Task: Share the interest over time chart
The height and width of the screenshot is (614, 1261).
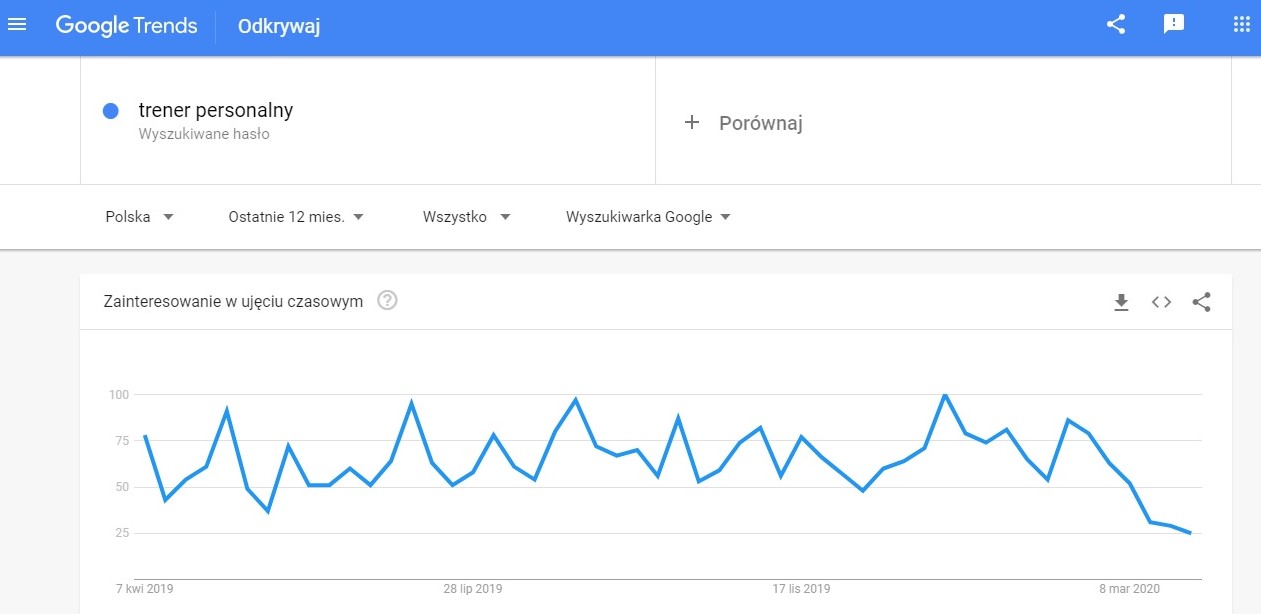Action: [1202, 302]
